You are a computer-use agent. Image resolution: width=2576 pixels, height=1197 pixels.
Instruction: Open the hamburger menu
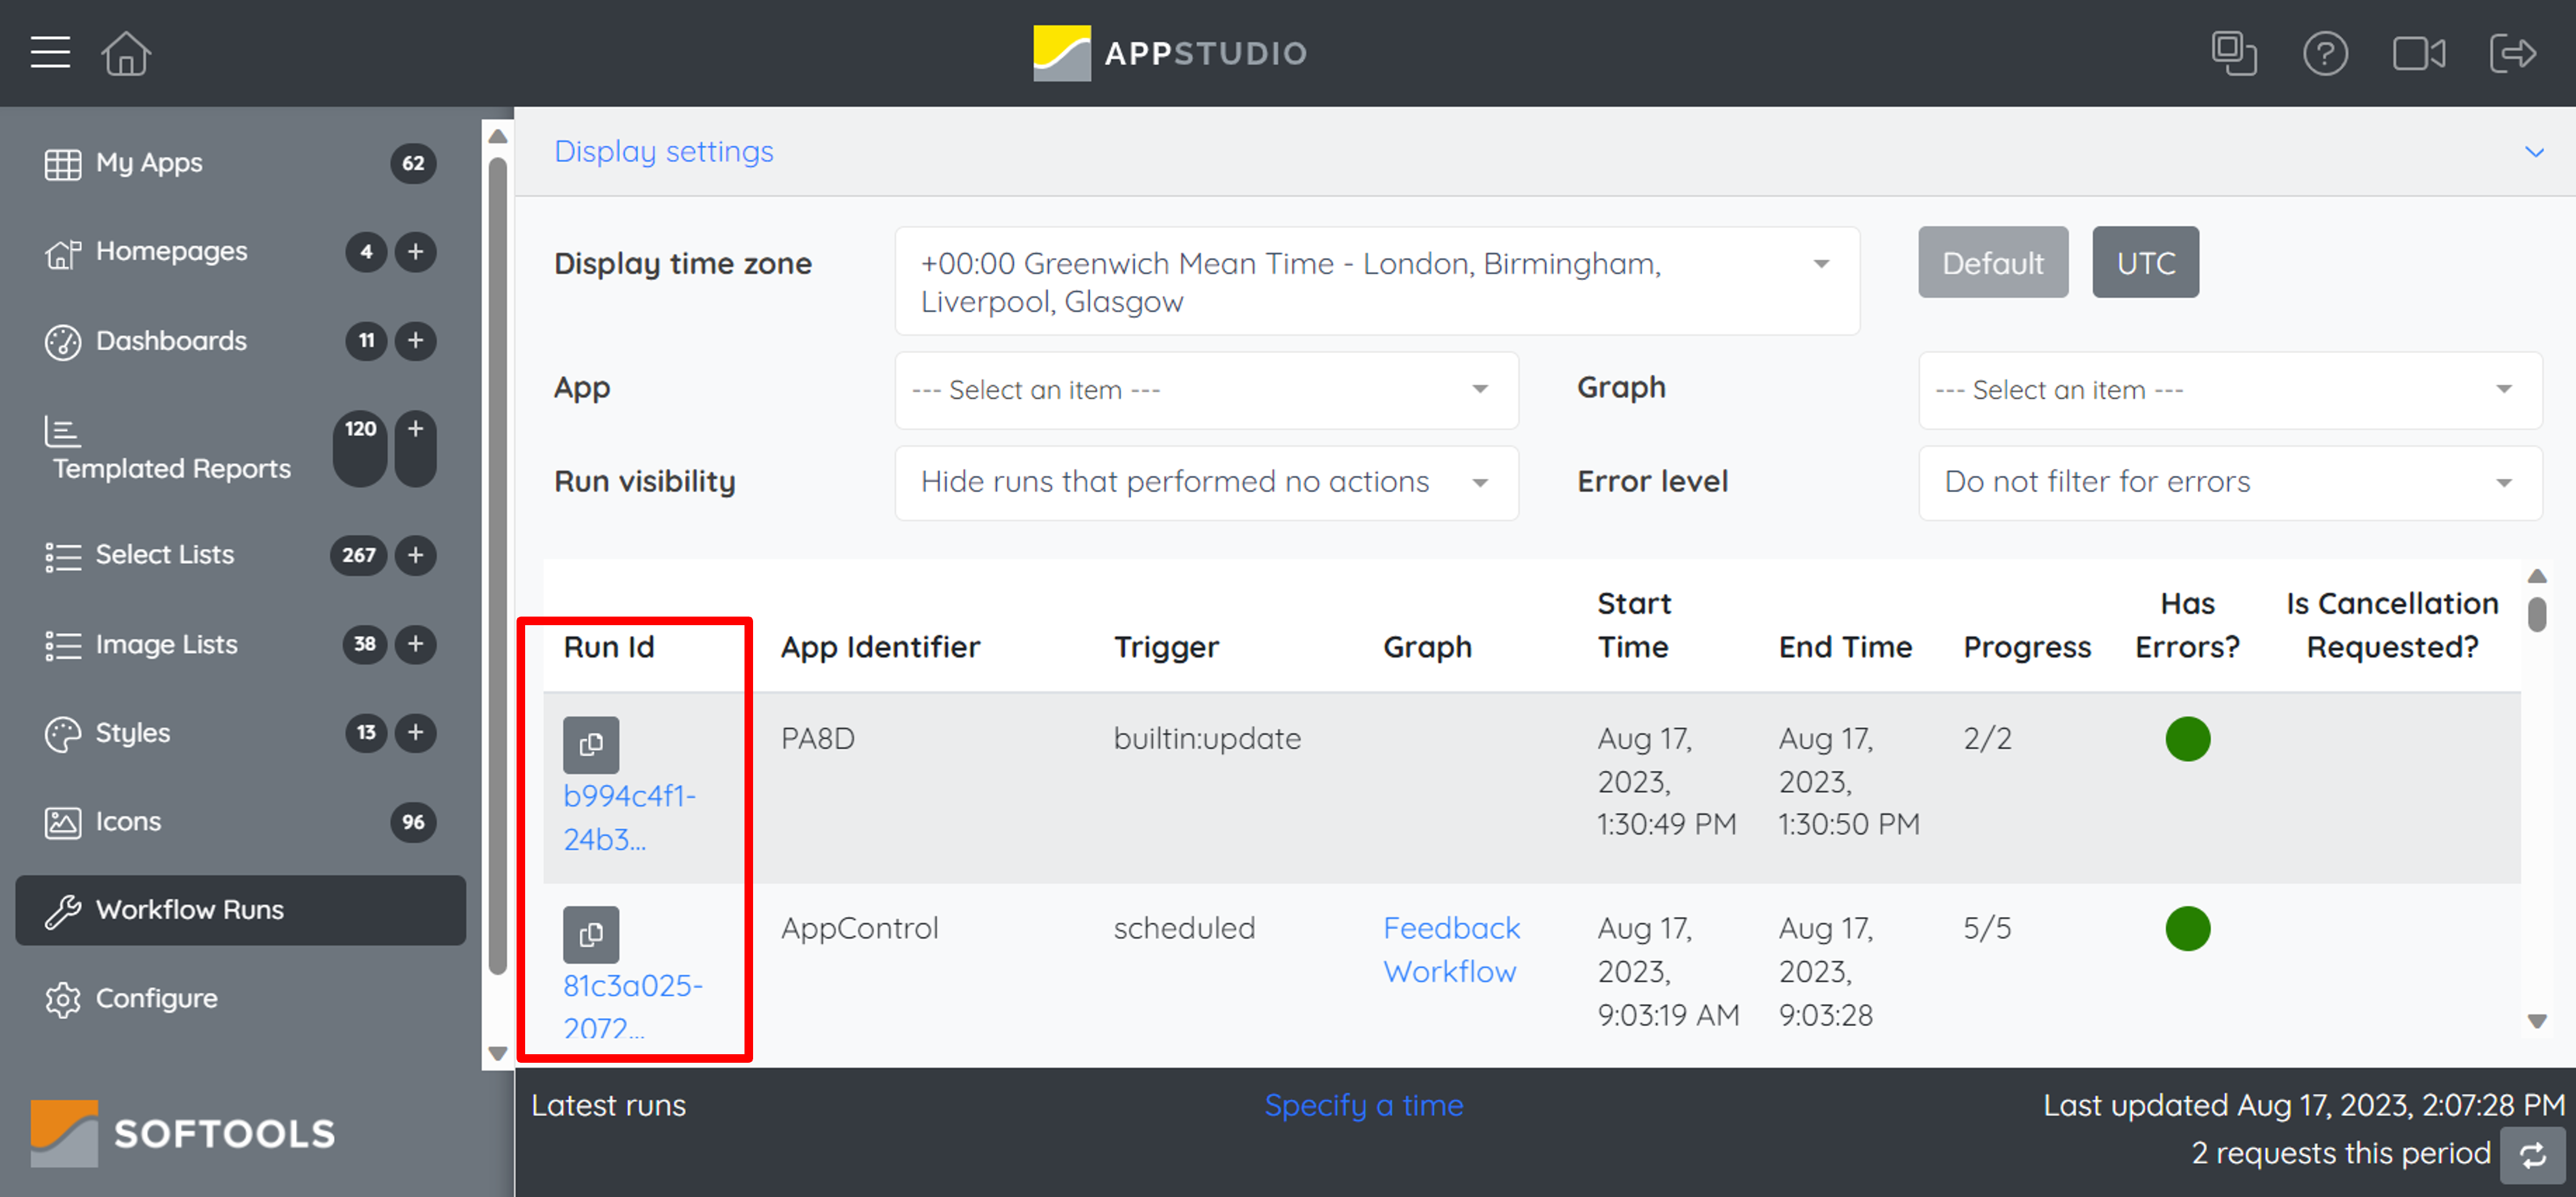click(50, 52)
